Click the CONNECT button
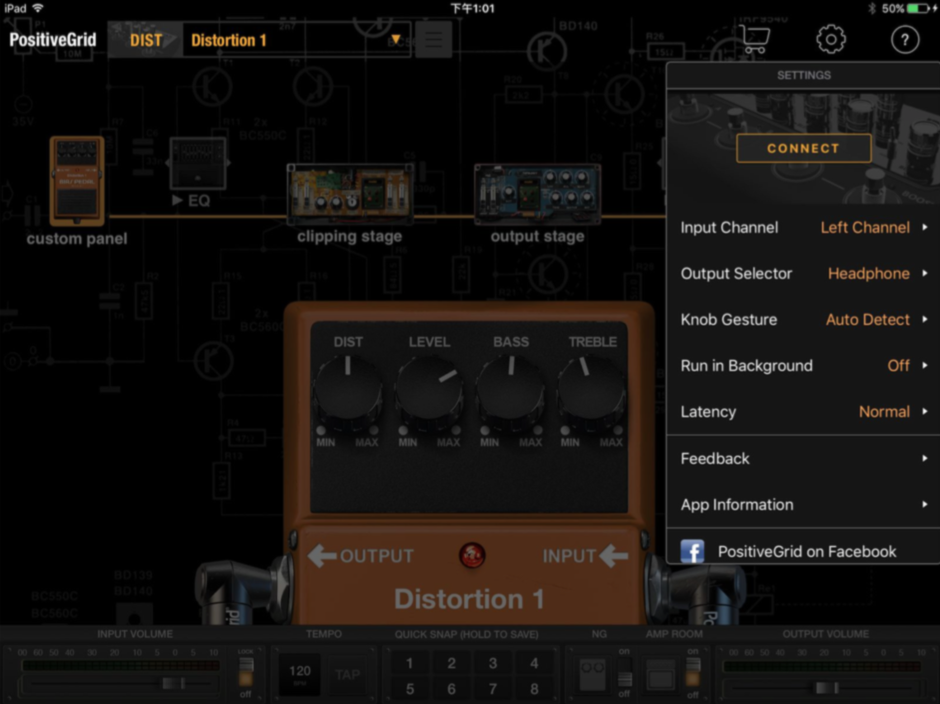Image resolution: width=940 pixels, height=704 pixels. (x=803, y=148)
